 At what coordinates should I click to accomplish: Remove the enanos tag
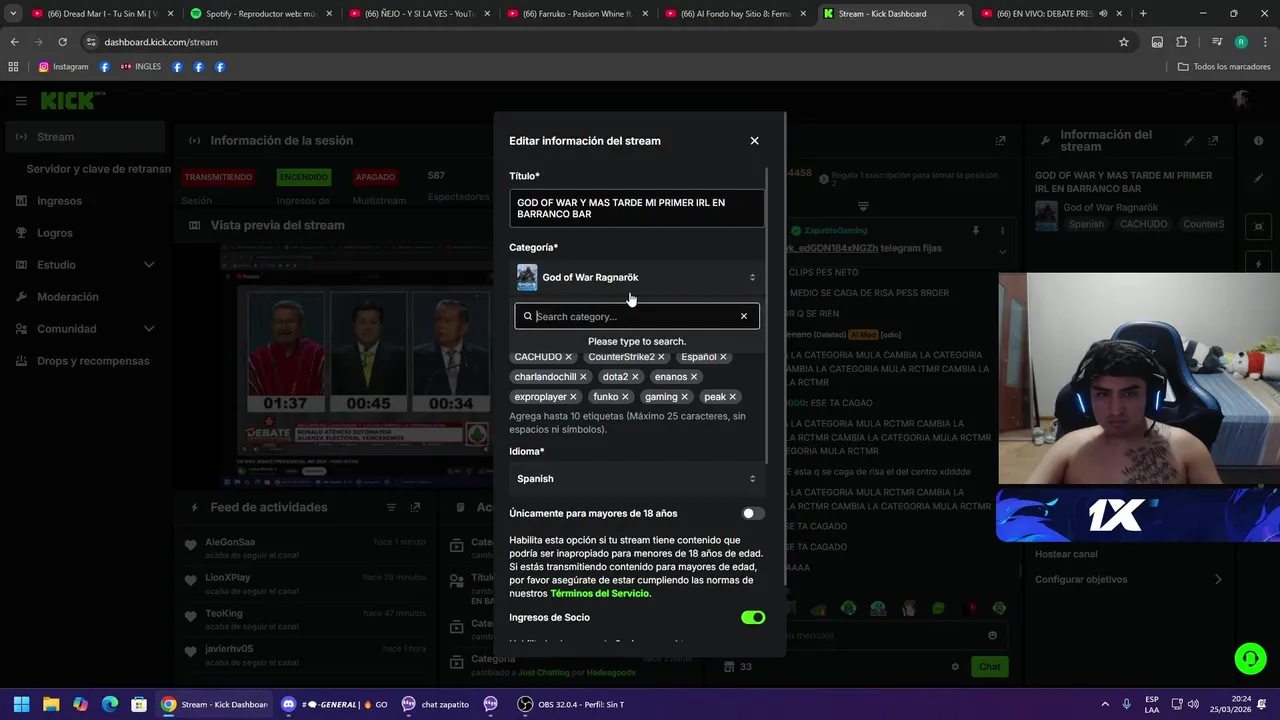pyautogui.click(x=694, y=377)
